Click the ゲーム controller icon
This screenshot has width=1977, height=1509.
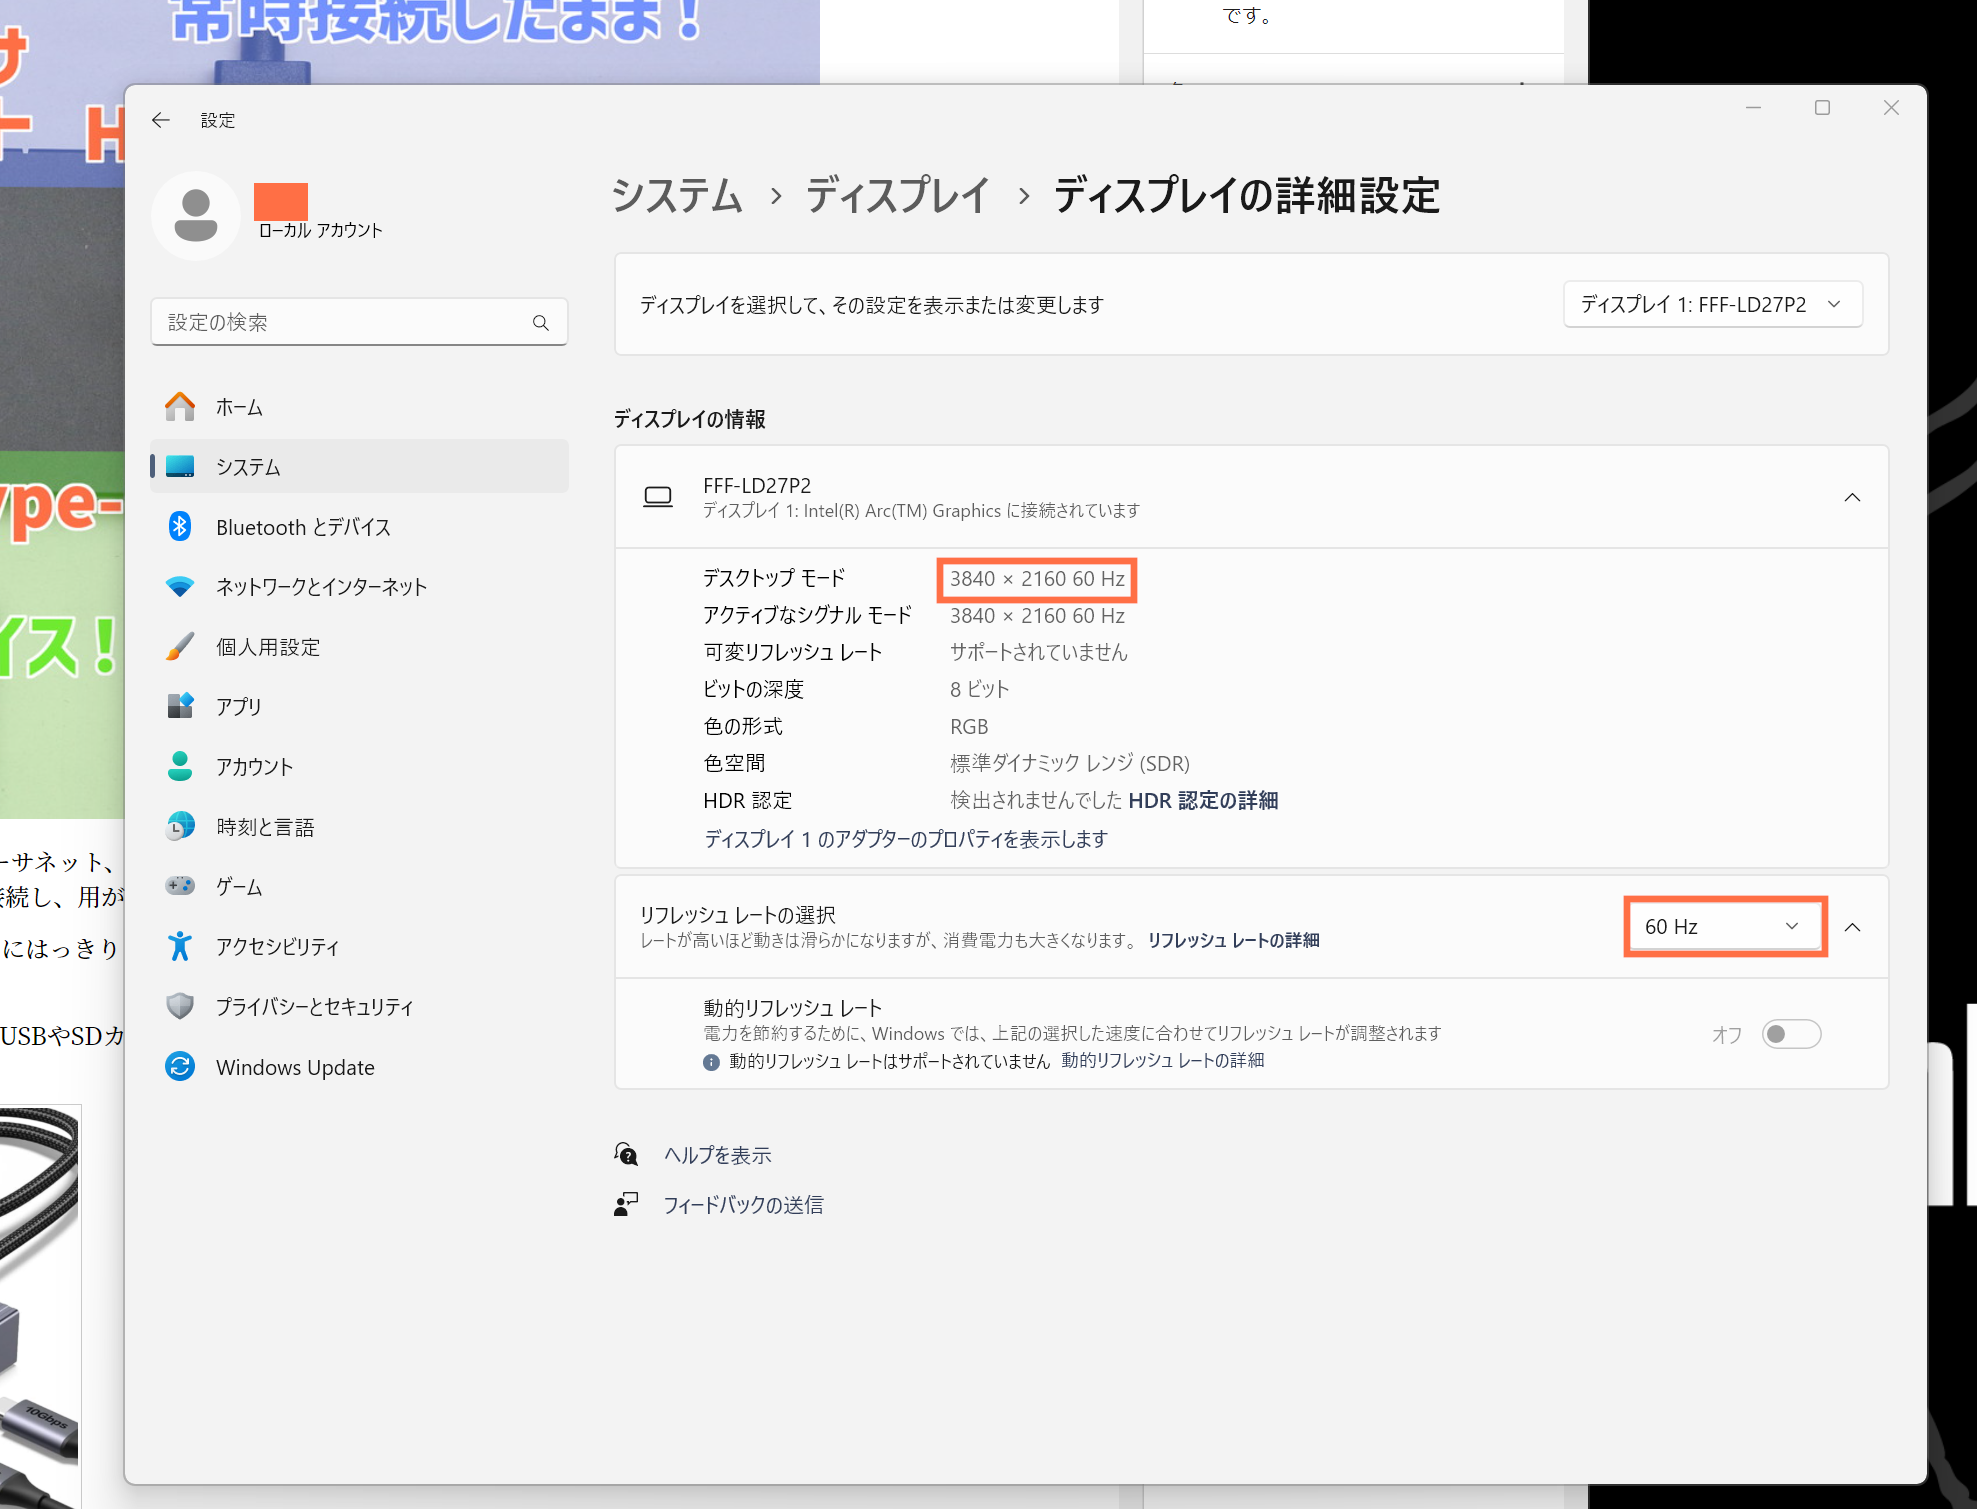180,886
